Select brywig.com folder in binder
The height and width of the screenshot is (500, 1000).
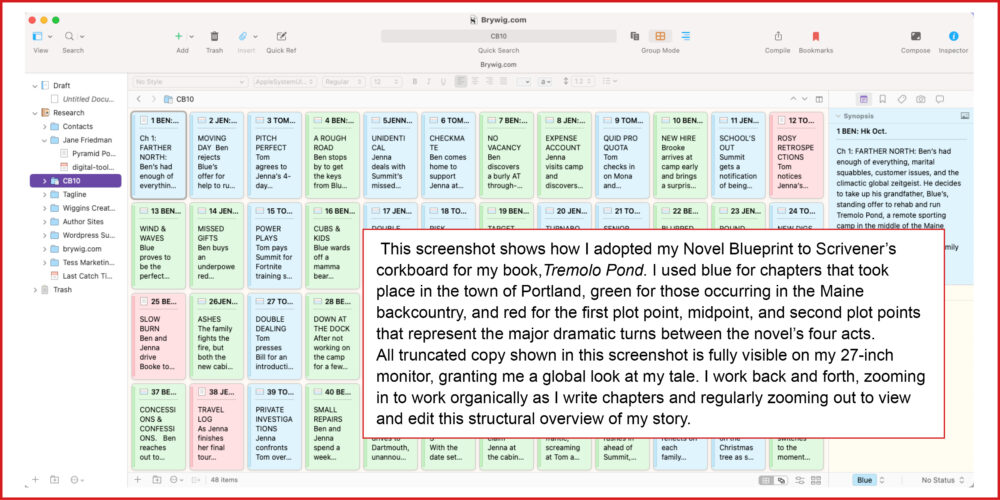coord(75,249)
